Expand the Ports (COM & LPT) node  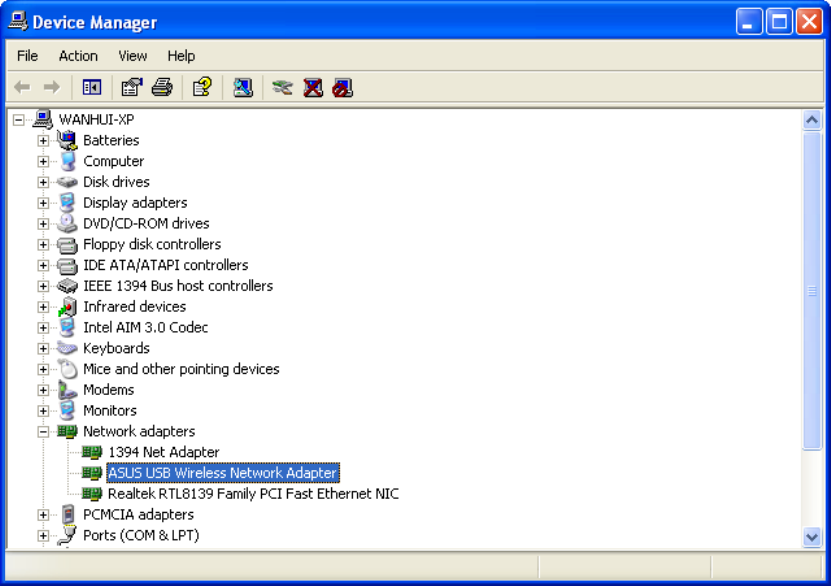[x=43, y=536]
